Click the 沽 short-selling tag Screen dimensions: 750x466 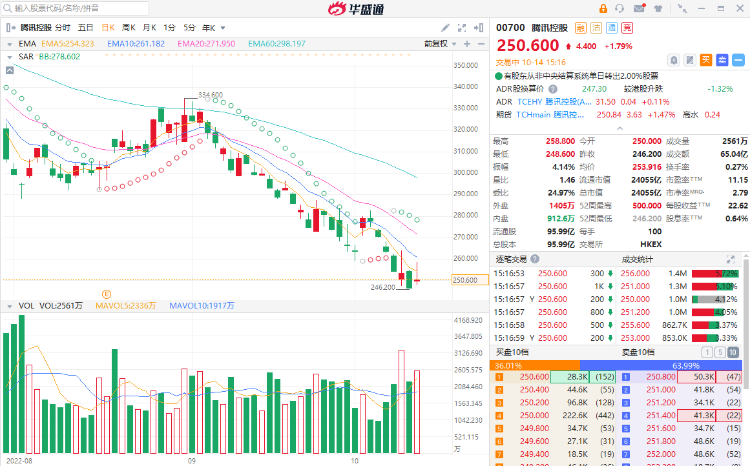596,28
